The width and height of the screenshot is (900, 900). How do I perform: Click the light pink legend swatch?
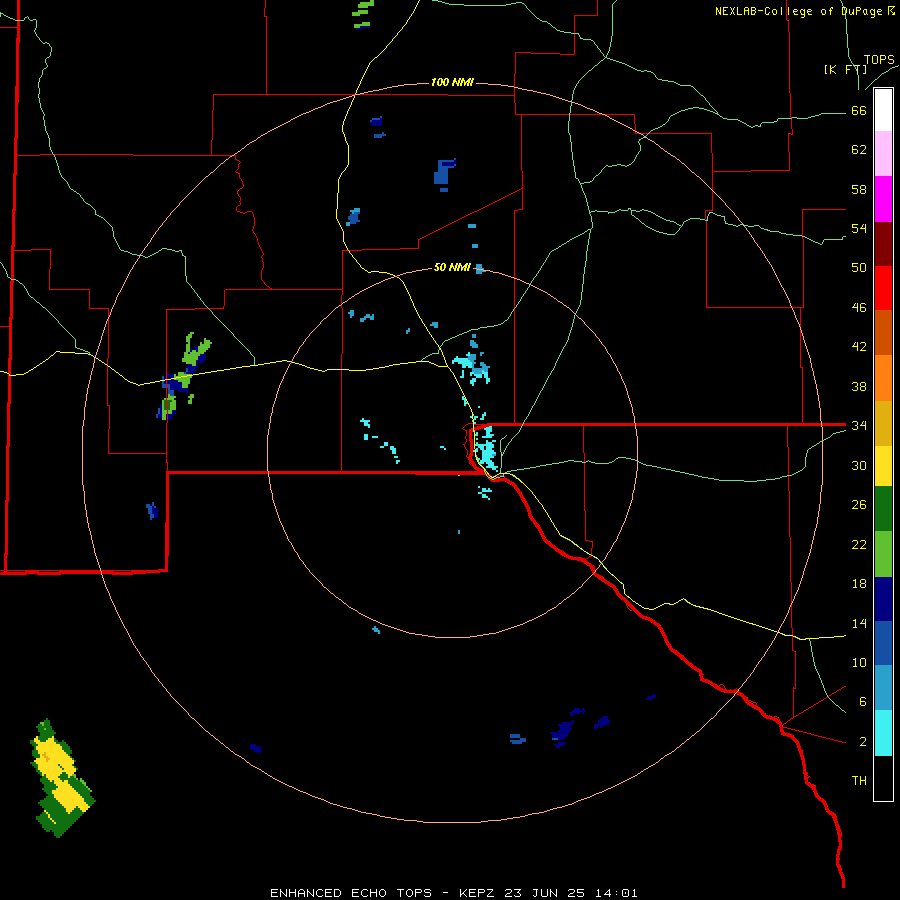883,154
